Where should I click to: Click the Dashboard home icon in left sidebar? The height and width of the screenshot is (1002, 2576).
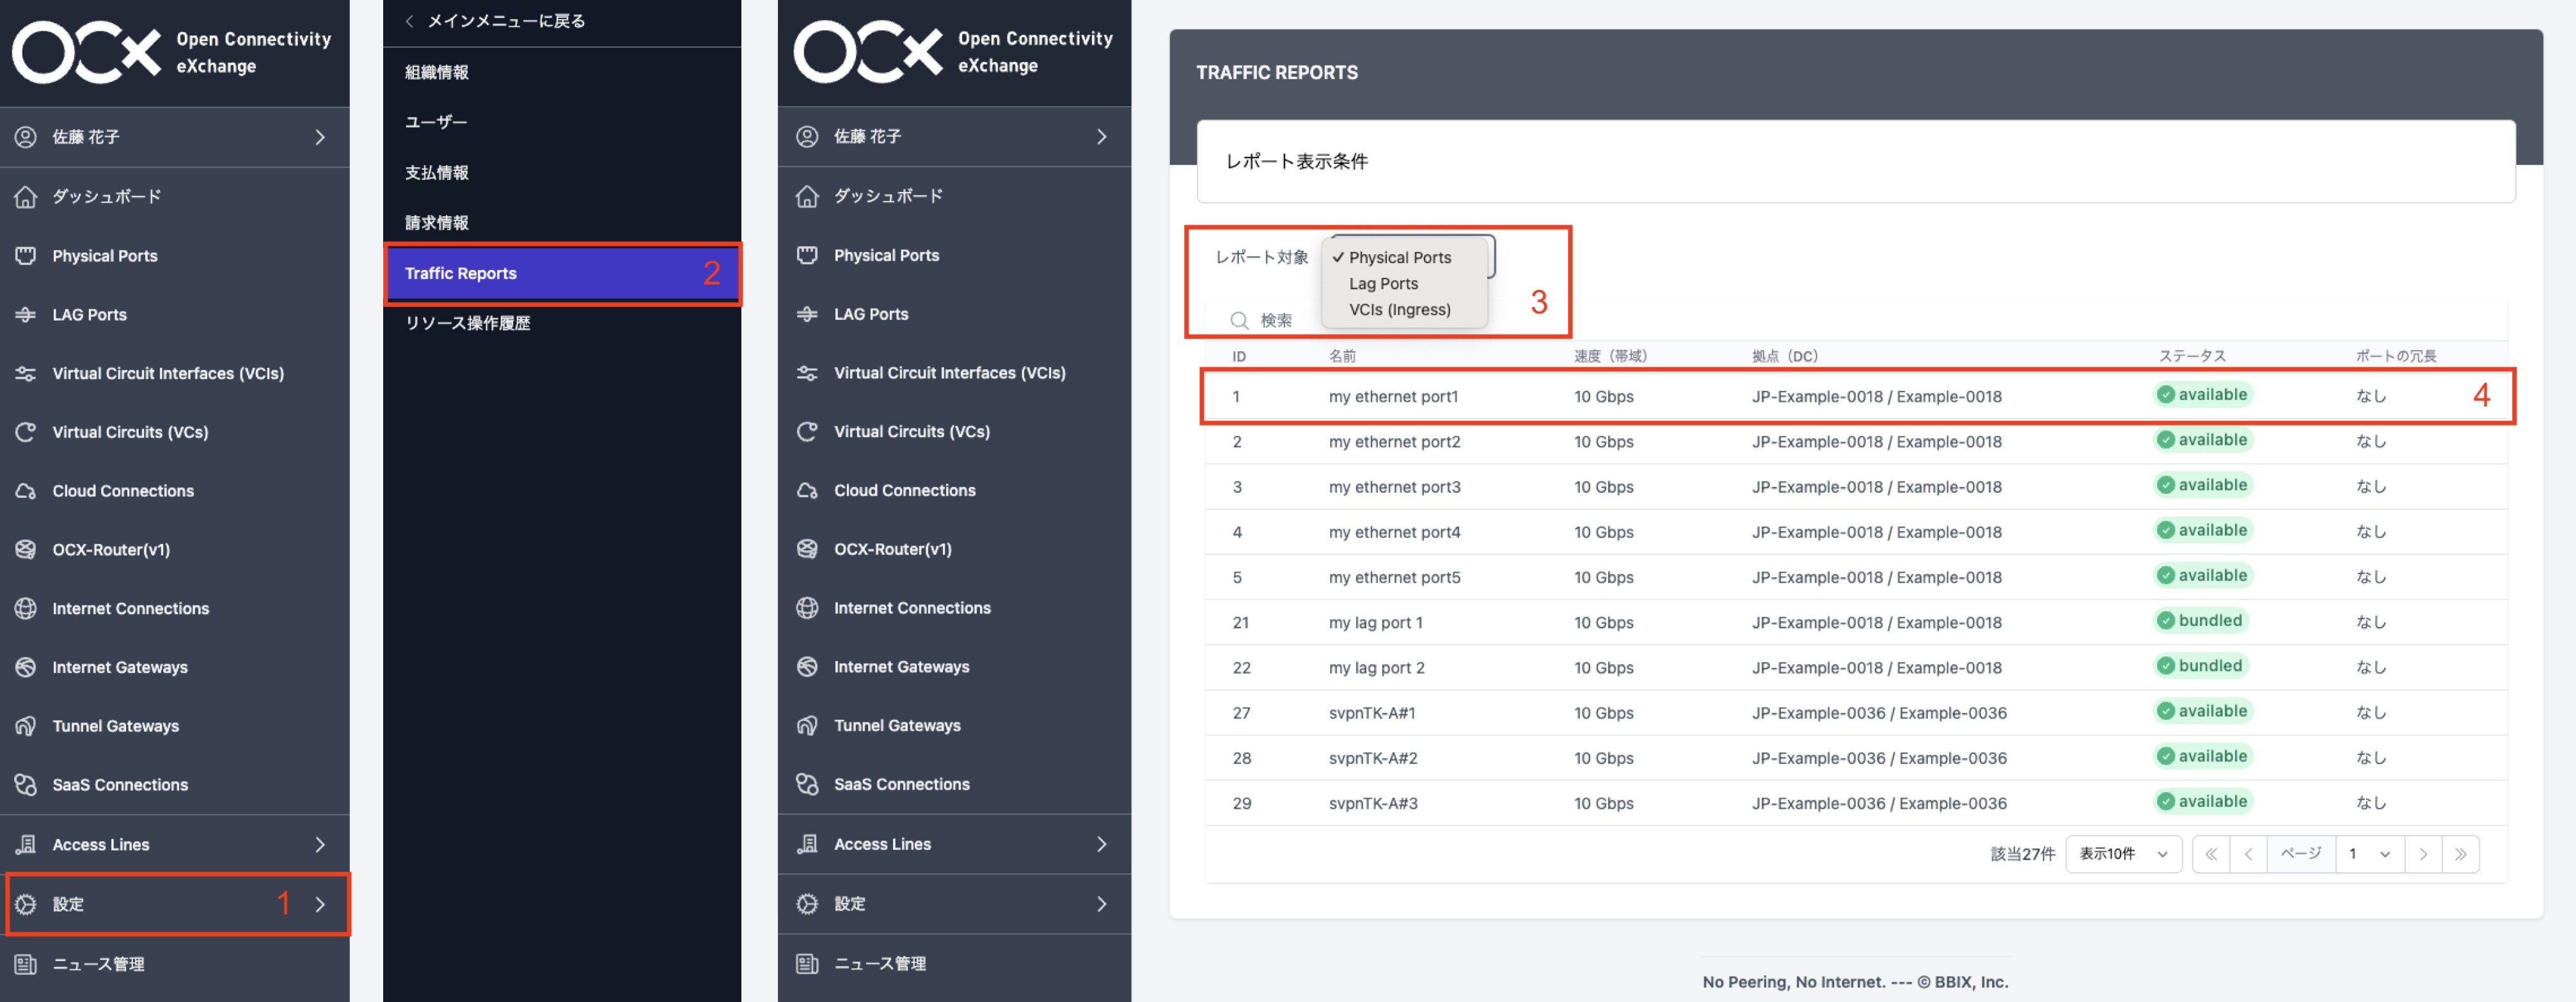tap(26, 197)
